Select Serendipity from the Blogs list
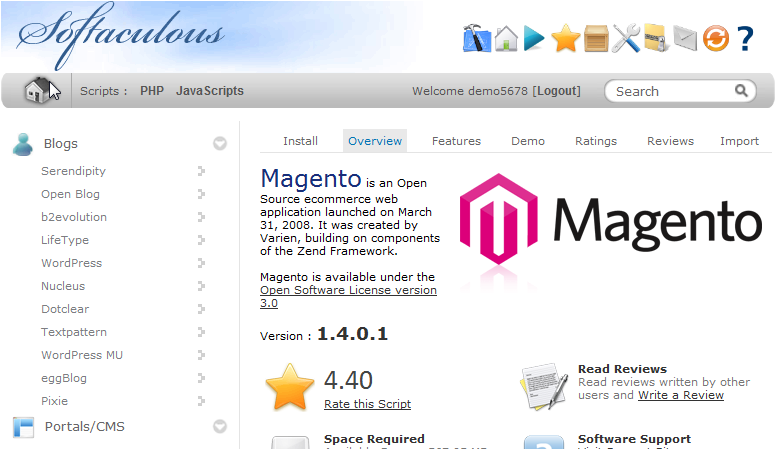776x450 pixels. coord(73,171)
